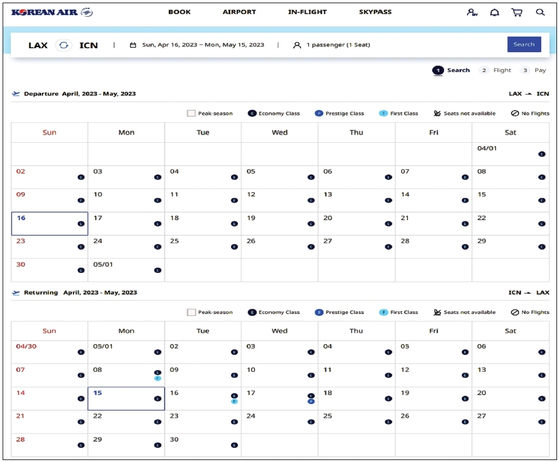This screenshot has width=559, height=462.
Task: Open the BOOK menu
Action: pos(179,12)
